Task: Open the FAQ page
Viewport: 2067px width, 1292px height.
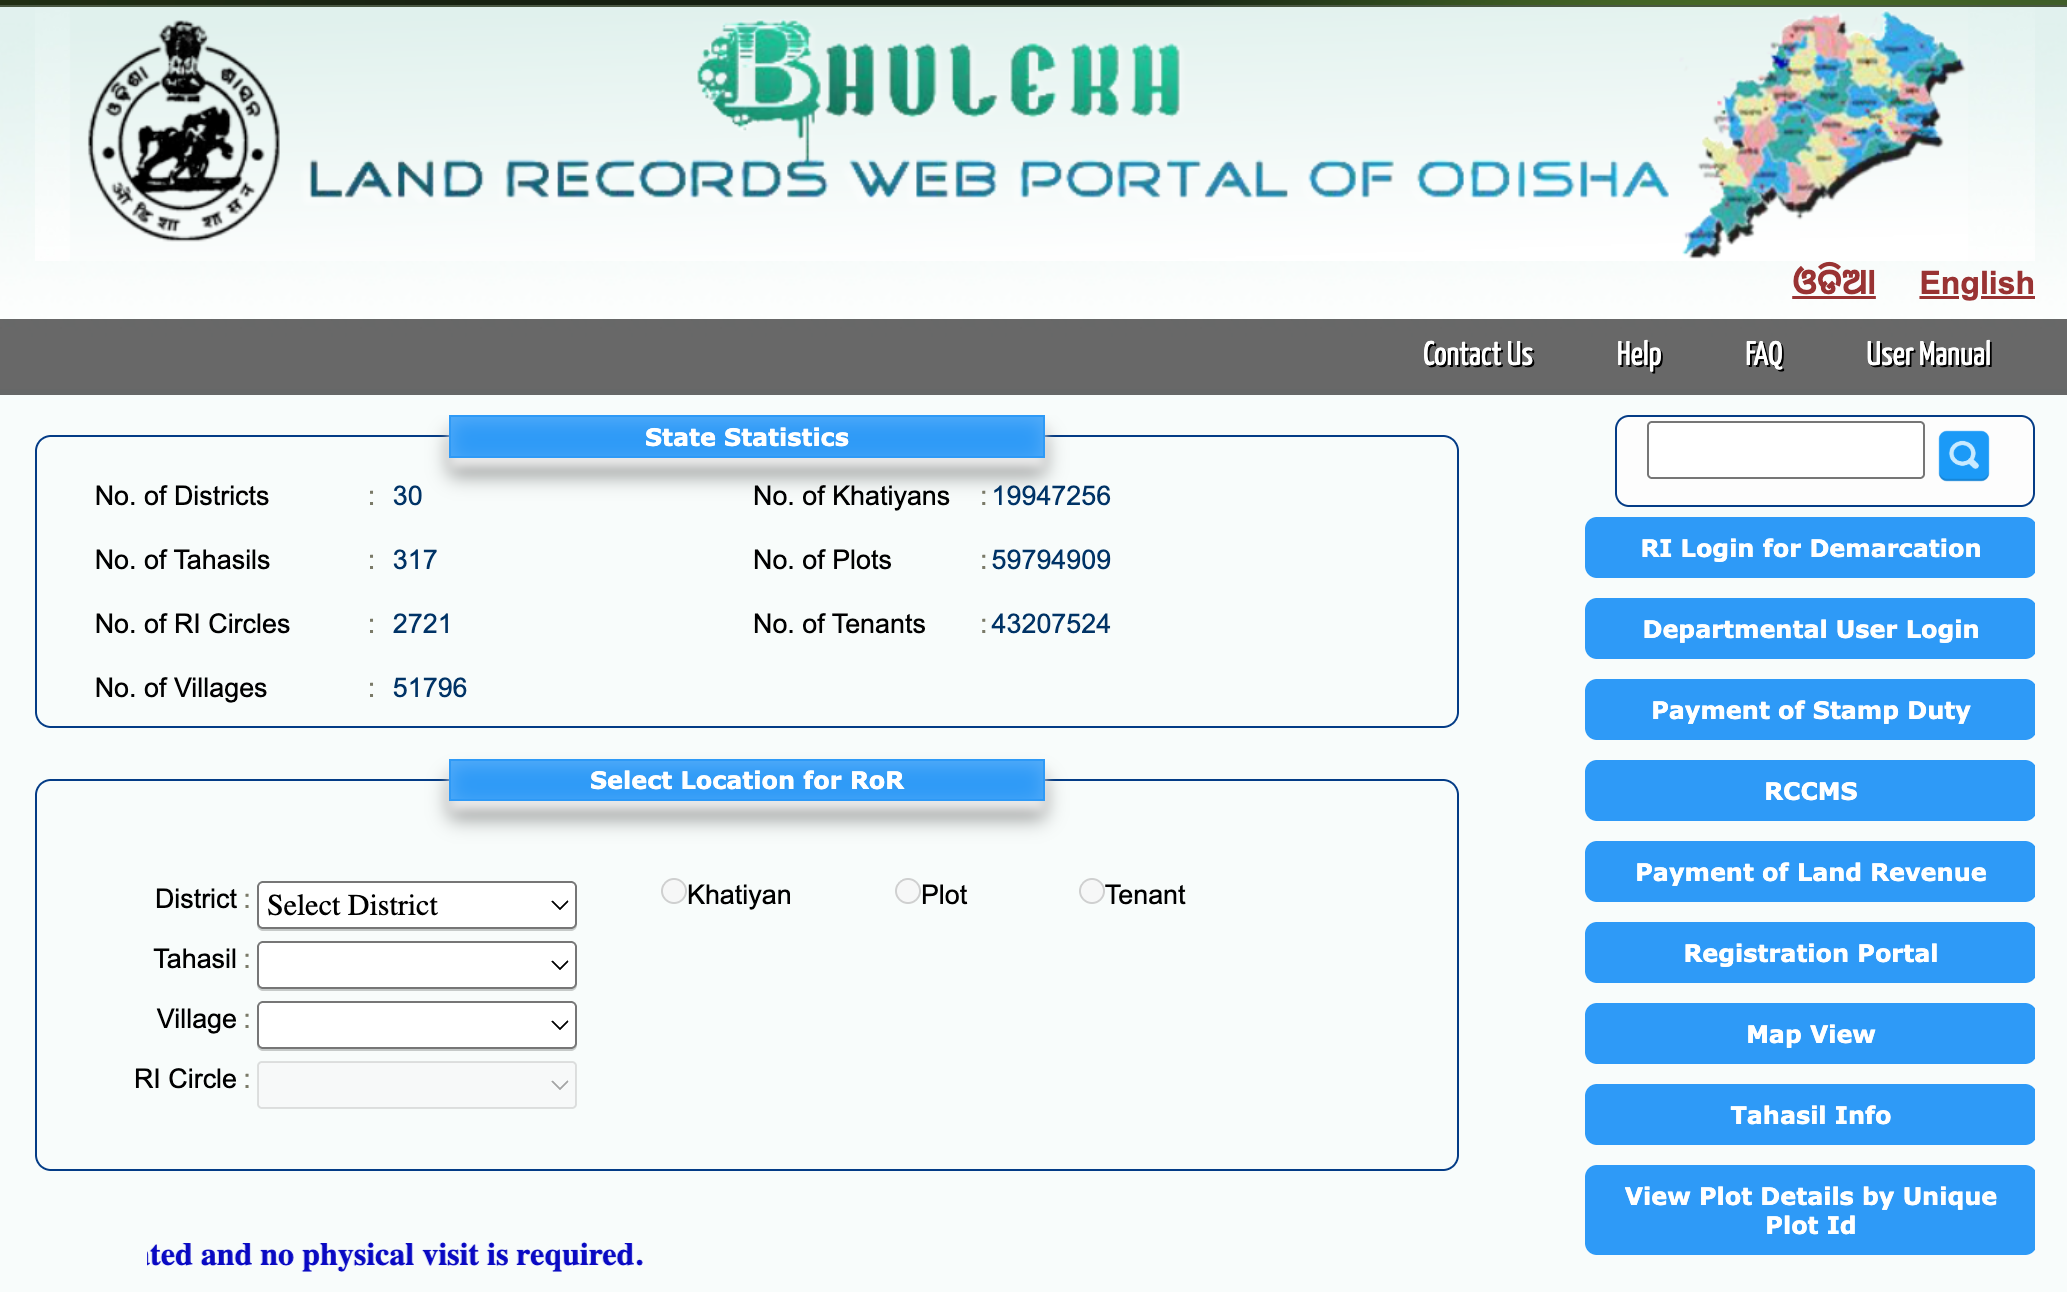Action: pyautogui.click(x=1764, y=354)
